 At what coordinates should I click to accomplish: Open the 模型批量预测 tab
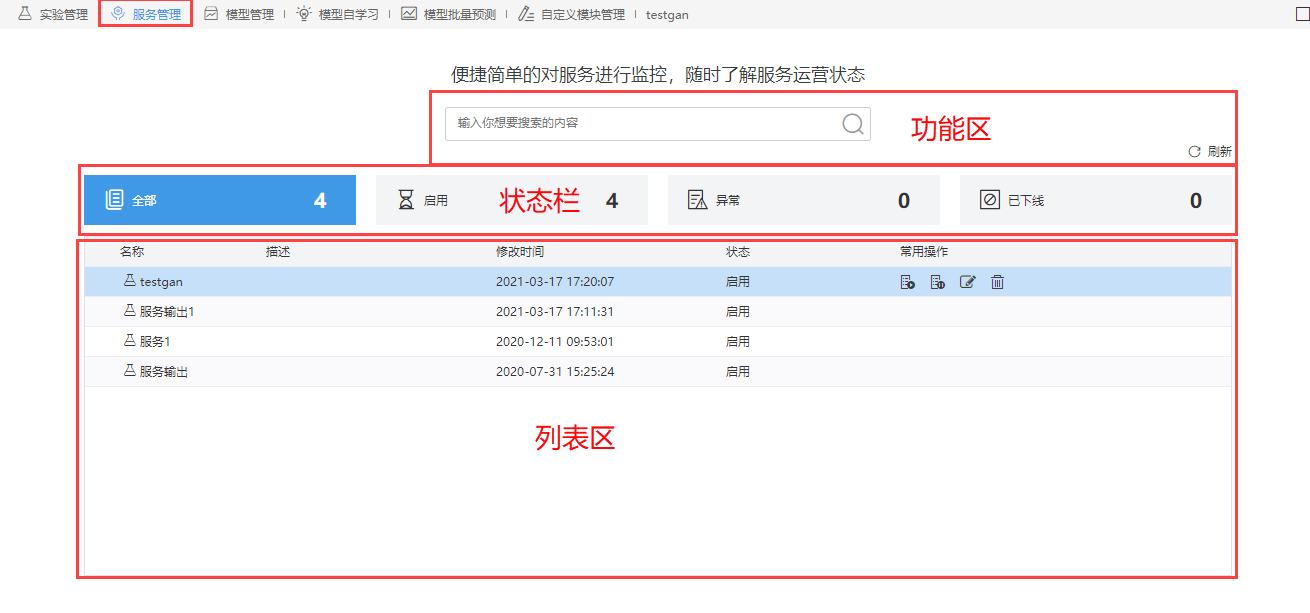(x=449, y=15)
